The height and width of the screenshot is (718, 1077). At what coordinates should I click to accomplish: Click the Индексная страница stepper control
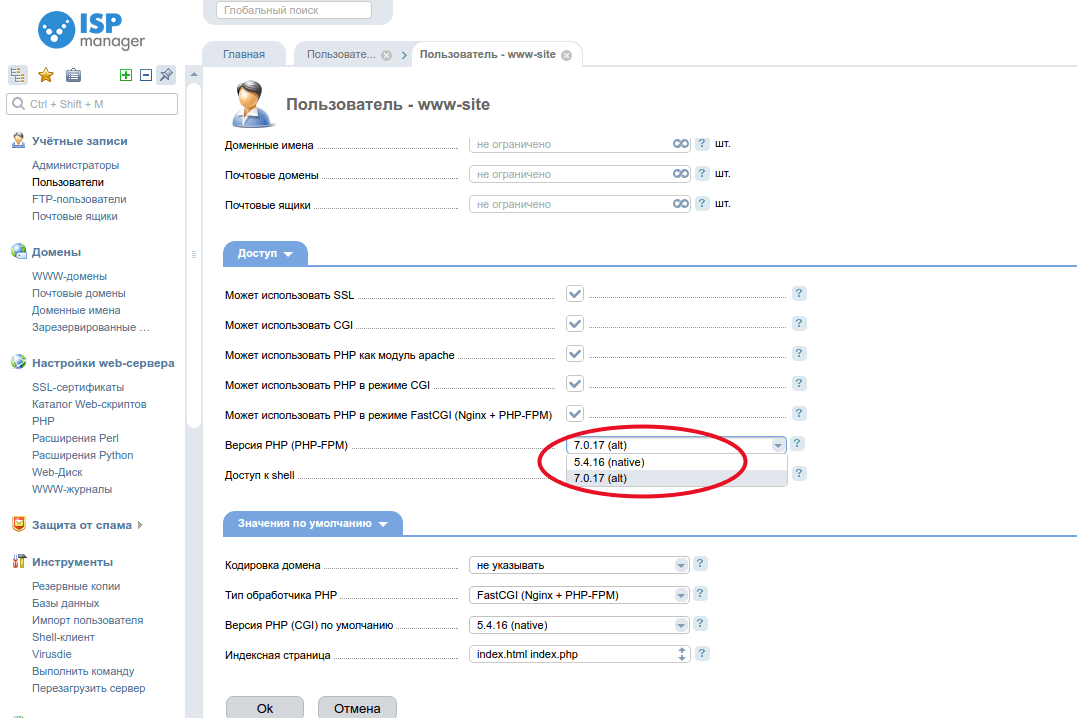[681, 653]
